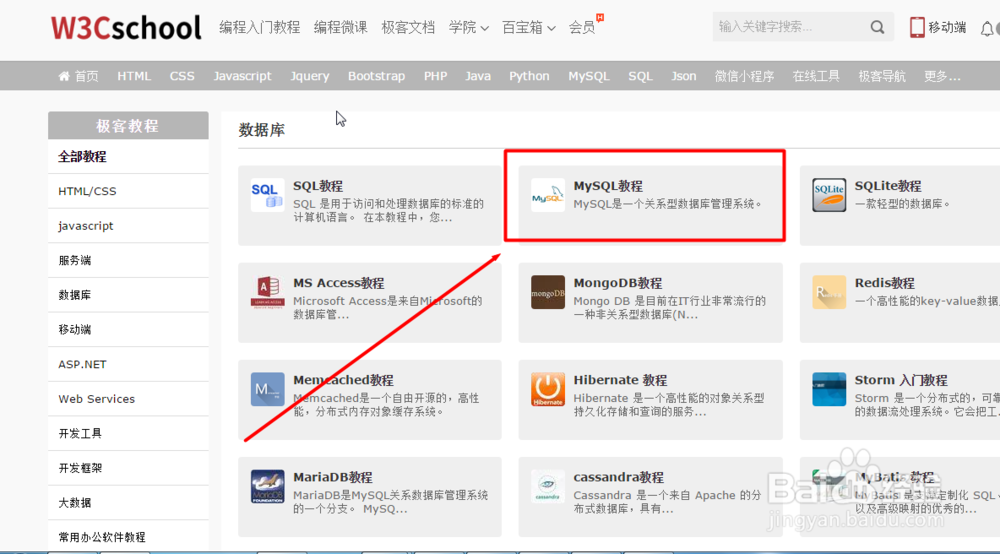Open the 更多… nav menu
This screenshot has width=1000, height=554.
(x=942, y=76)
